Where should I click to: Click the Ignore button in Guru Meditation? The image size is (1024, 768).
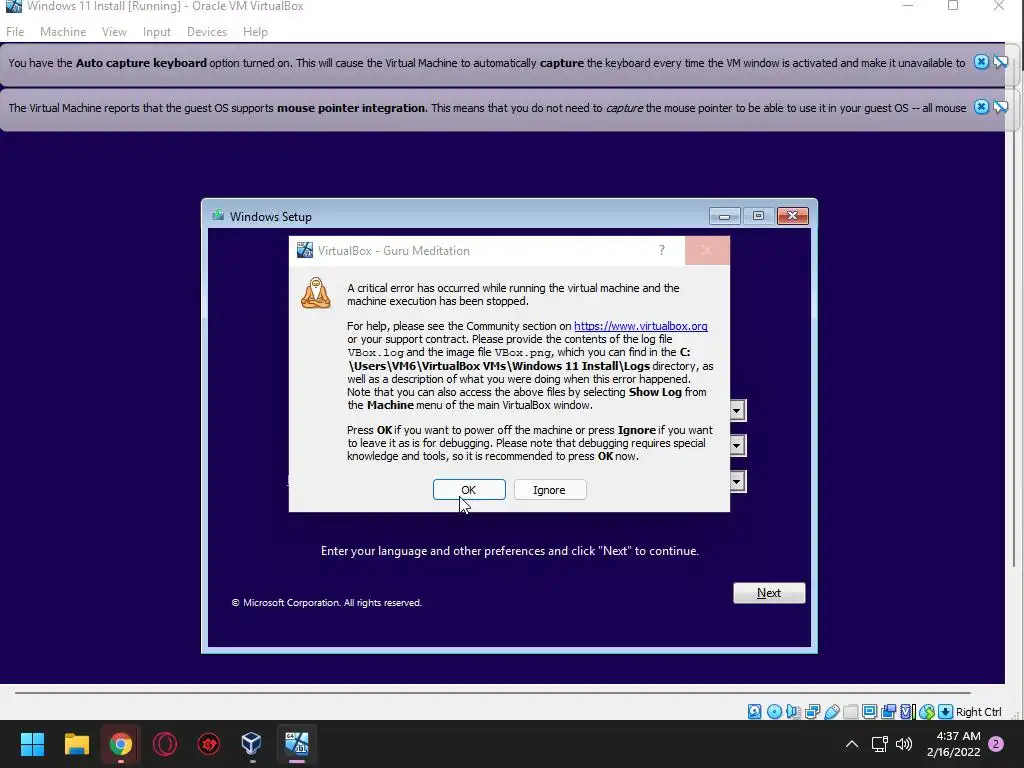tap(550, 490)
